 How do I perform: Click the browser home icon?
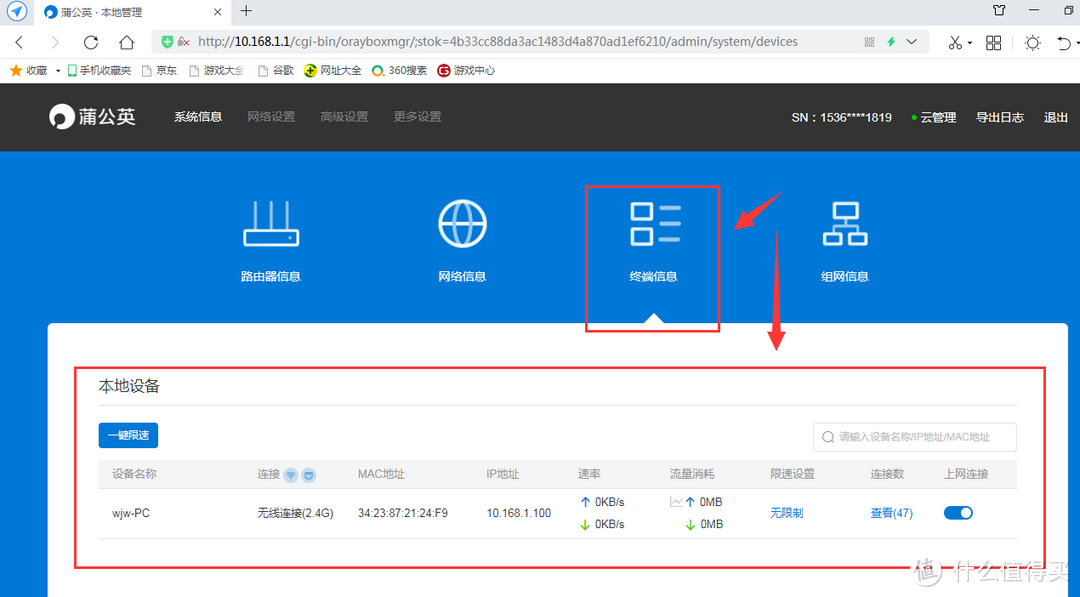125,42
